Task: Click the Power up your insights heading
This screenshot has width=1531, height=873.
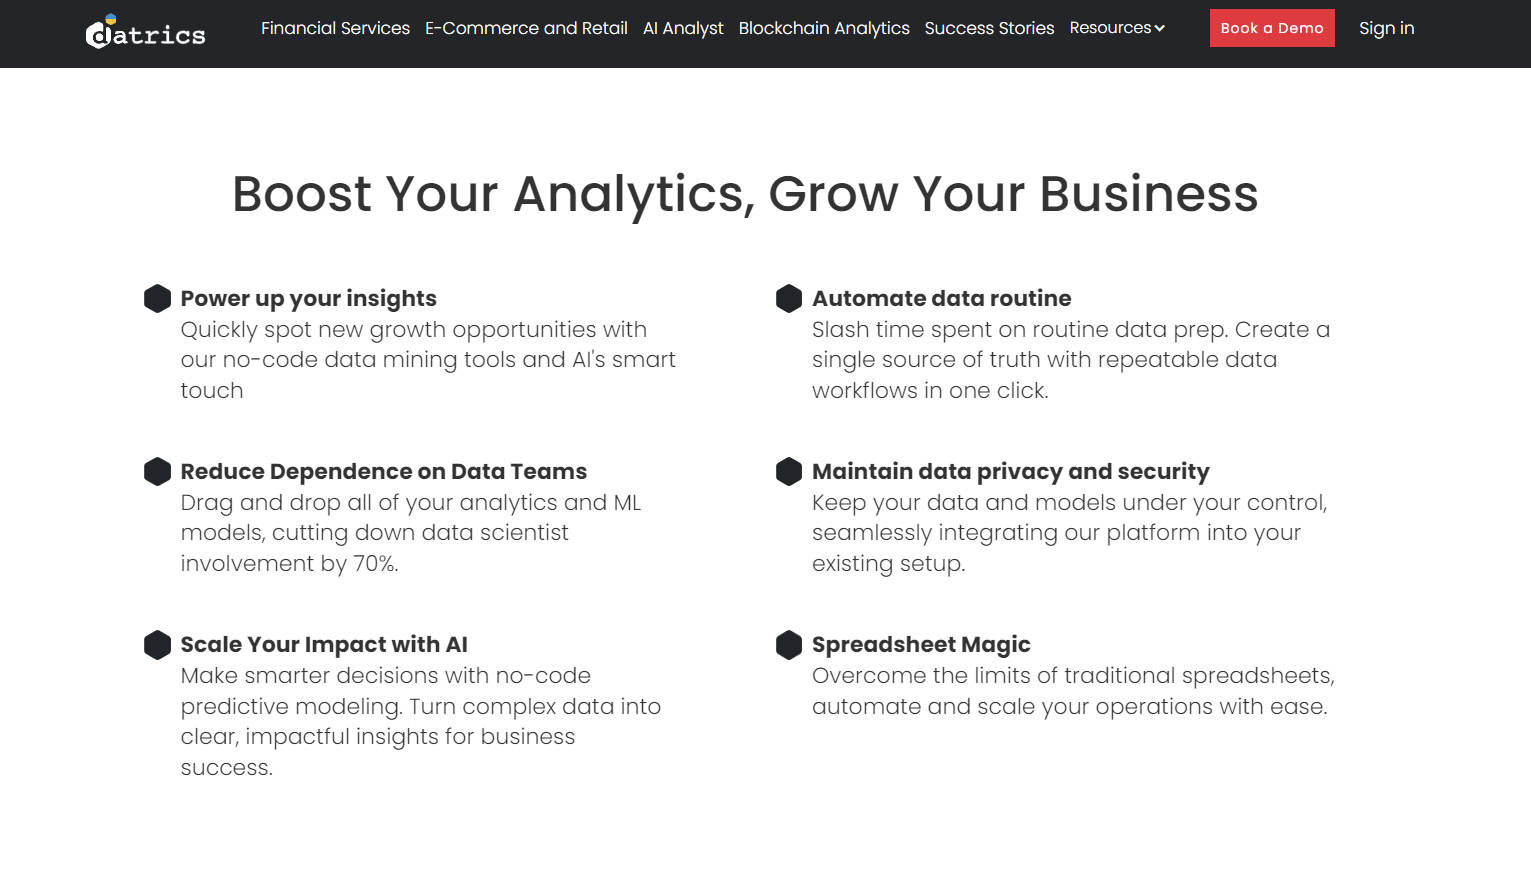Action: [308, 298]
